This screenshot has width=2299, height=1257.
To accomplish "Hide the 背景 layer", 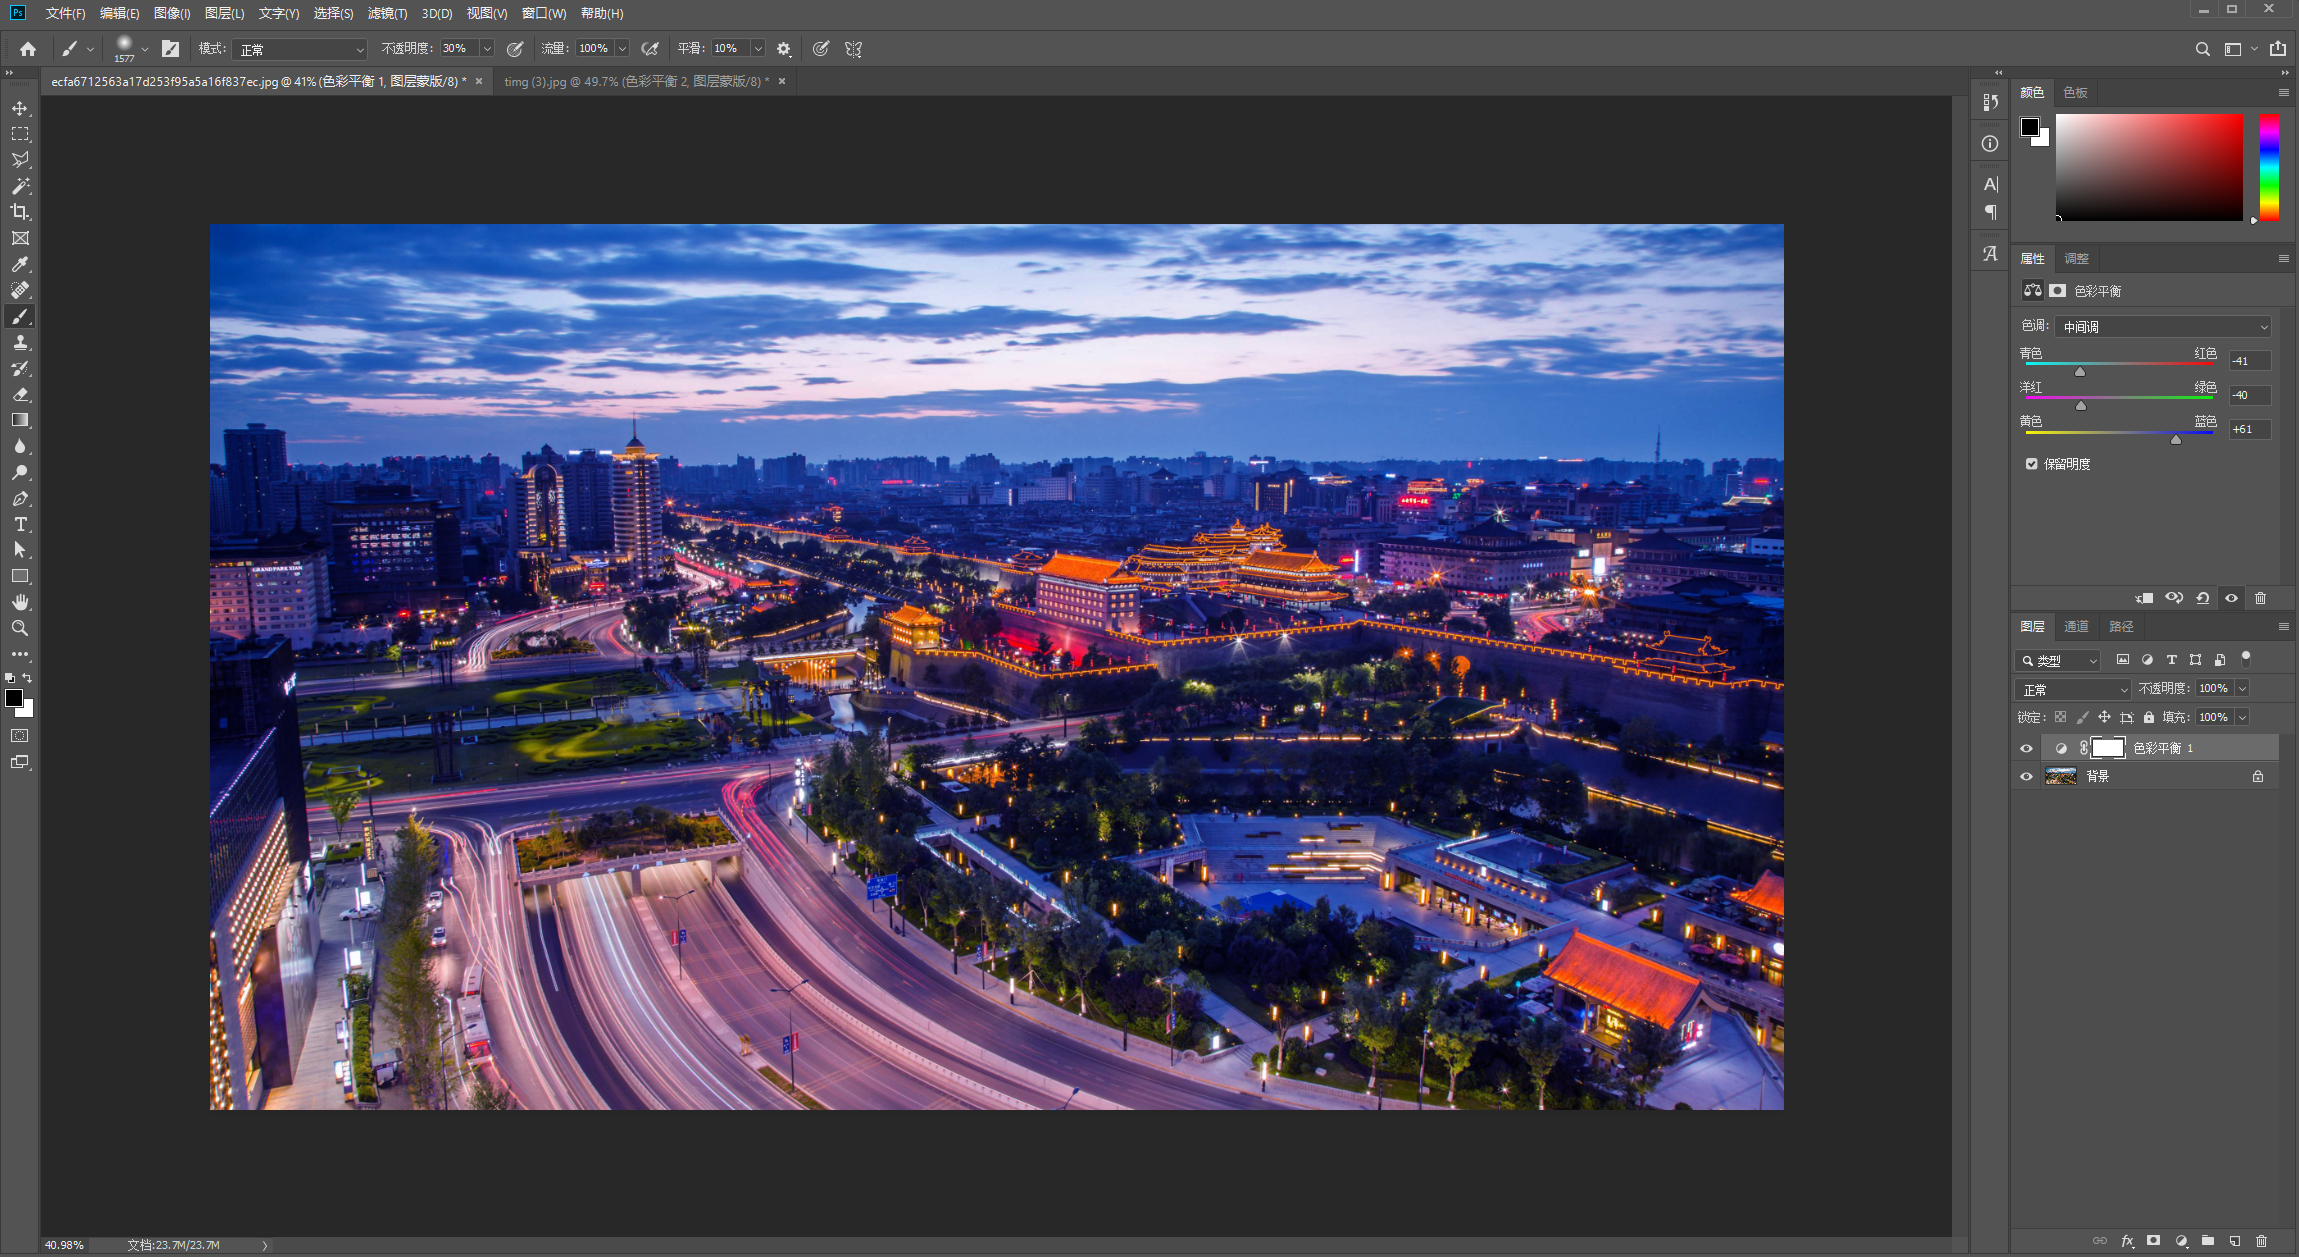I will pyautogui.click(x=2026, y=776).
